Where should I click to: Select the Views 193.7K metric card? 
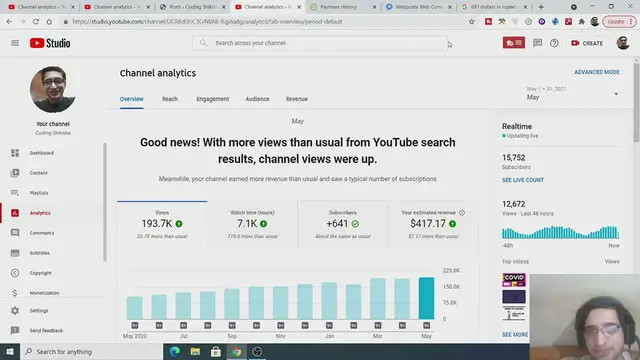pos(162,224)
